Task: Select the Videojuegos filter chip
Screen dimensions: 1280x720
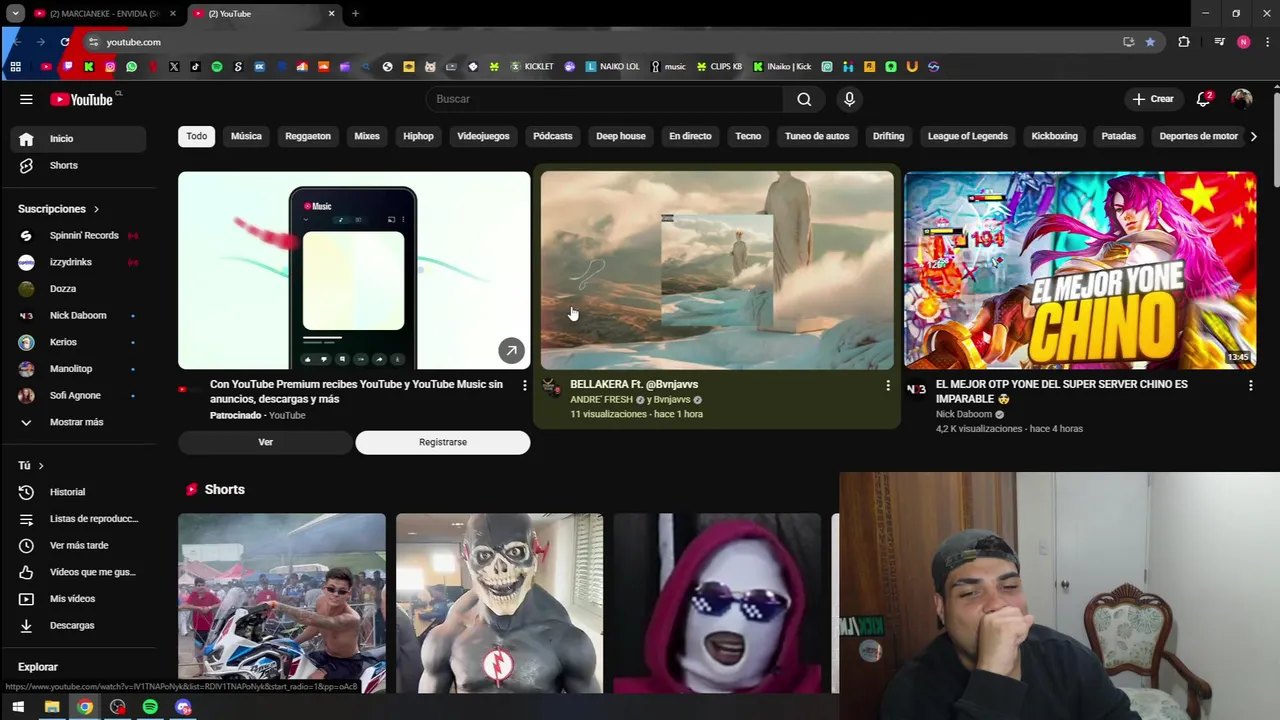Action: [483, 136]
